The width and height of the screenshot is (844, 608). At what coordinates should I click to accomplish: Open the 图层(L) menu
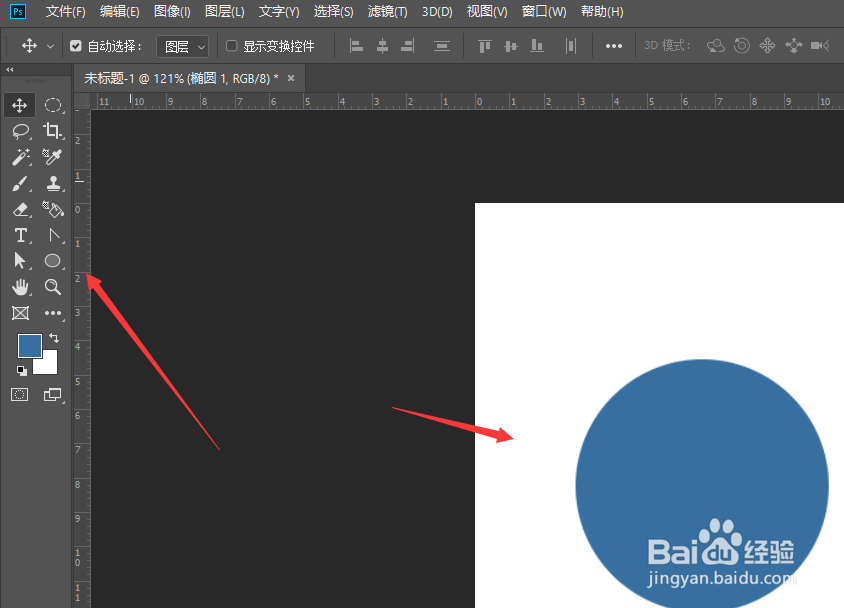pyautogui.click(x=224, y=12)
